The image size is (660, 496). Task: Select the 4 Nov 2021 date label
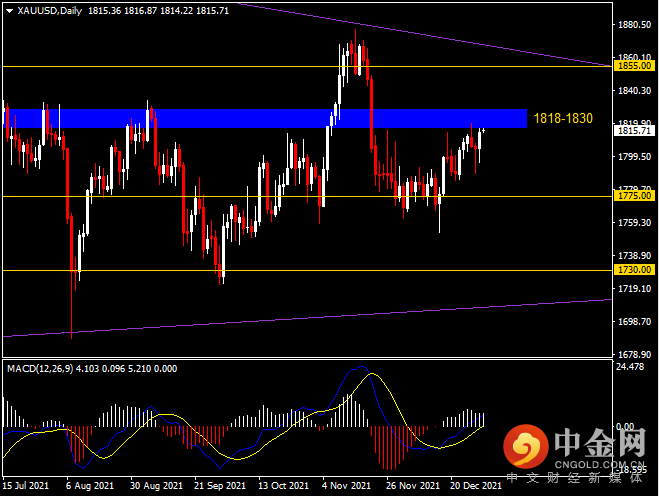pos(346,485)
